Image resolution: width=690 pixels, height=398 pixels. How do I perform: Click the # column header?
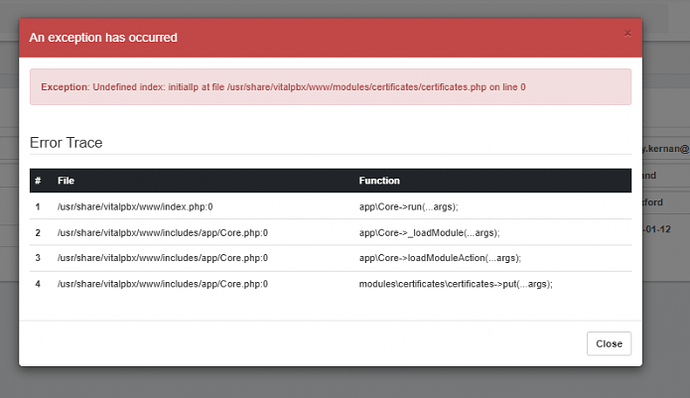(38, 181)
